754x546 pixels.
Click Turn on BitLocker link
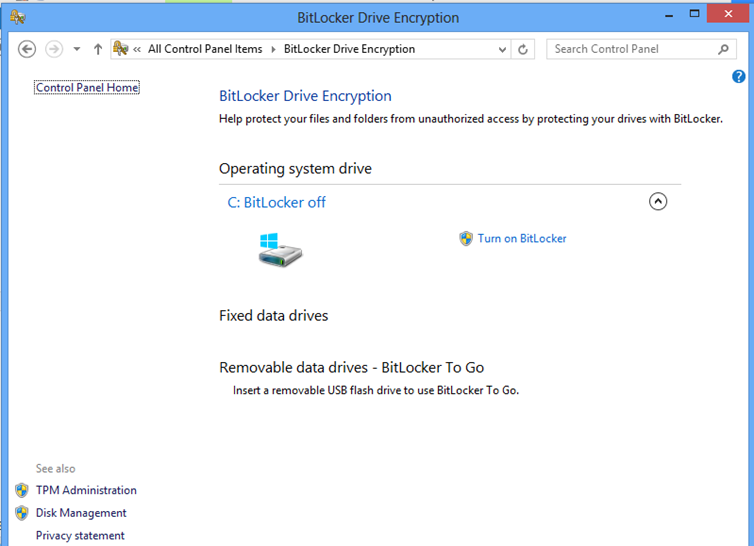pos(522,239)
